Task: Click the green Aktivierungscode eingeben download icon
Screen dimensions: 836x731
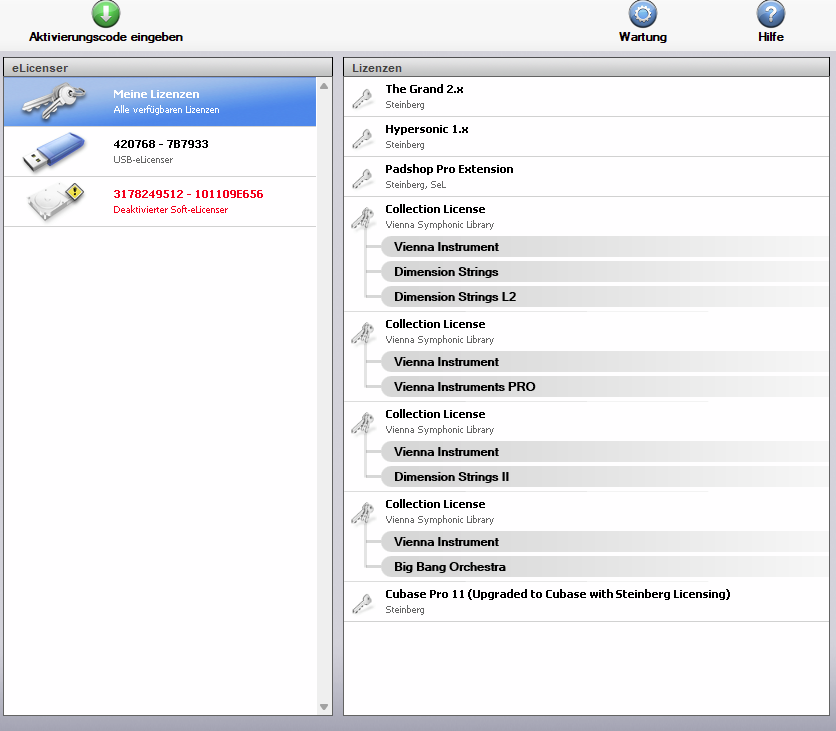Action: click(106, 13)
